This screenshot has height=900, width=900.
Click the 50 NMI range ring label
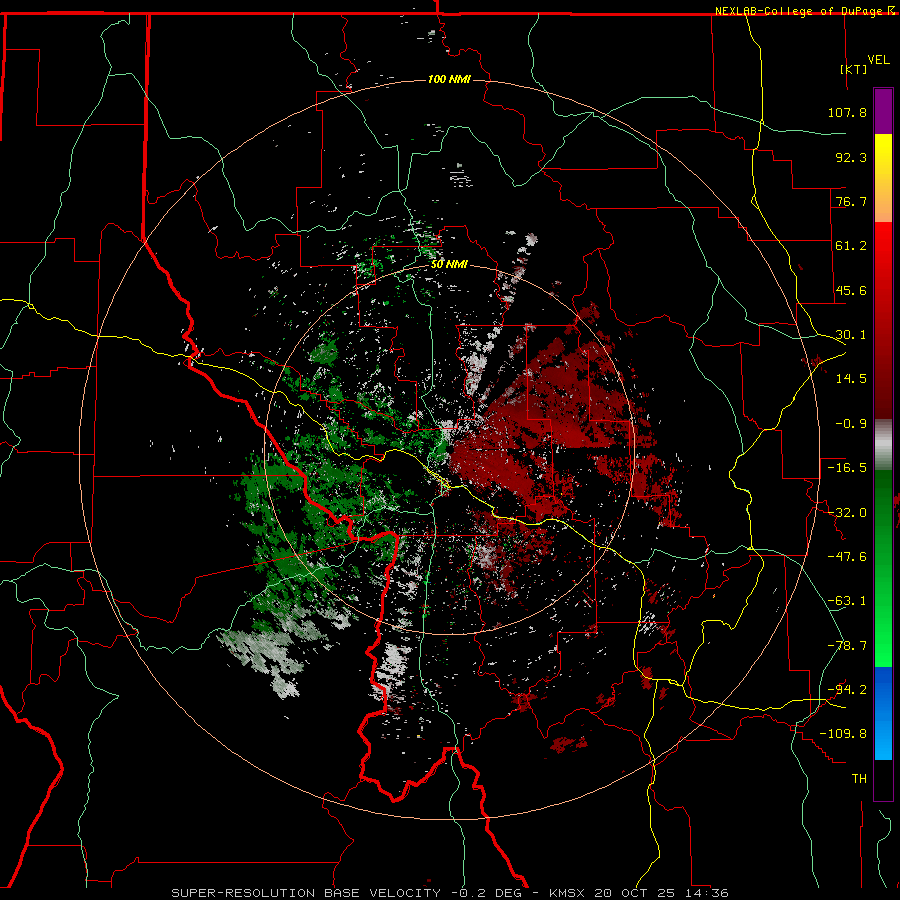pos(449,265)
